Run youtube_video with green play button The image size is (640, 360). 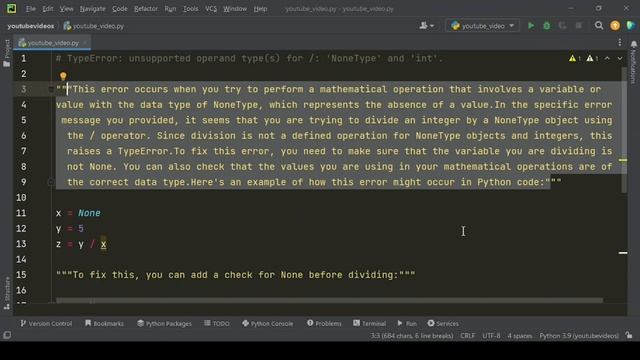pyautogui.click(x=531, y=26)
